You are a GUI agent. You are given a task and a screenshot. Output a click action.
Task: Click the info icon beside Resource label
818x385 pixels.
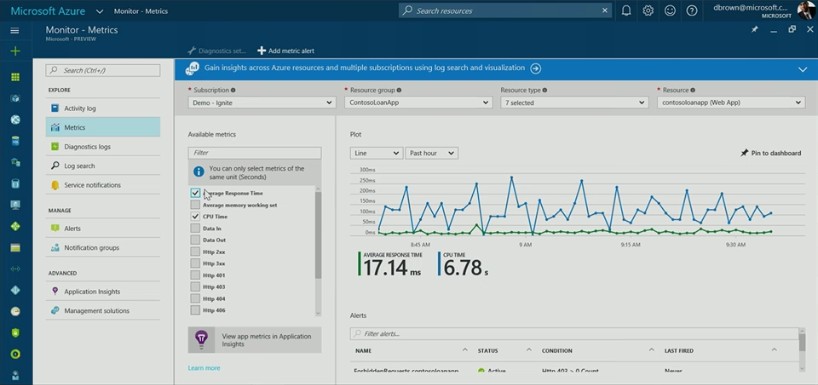(693, 90)
